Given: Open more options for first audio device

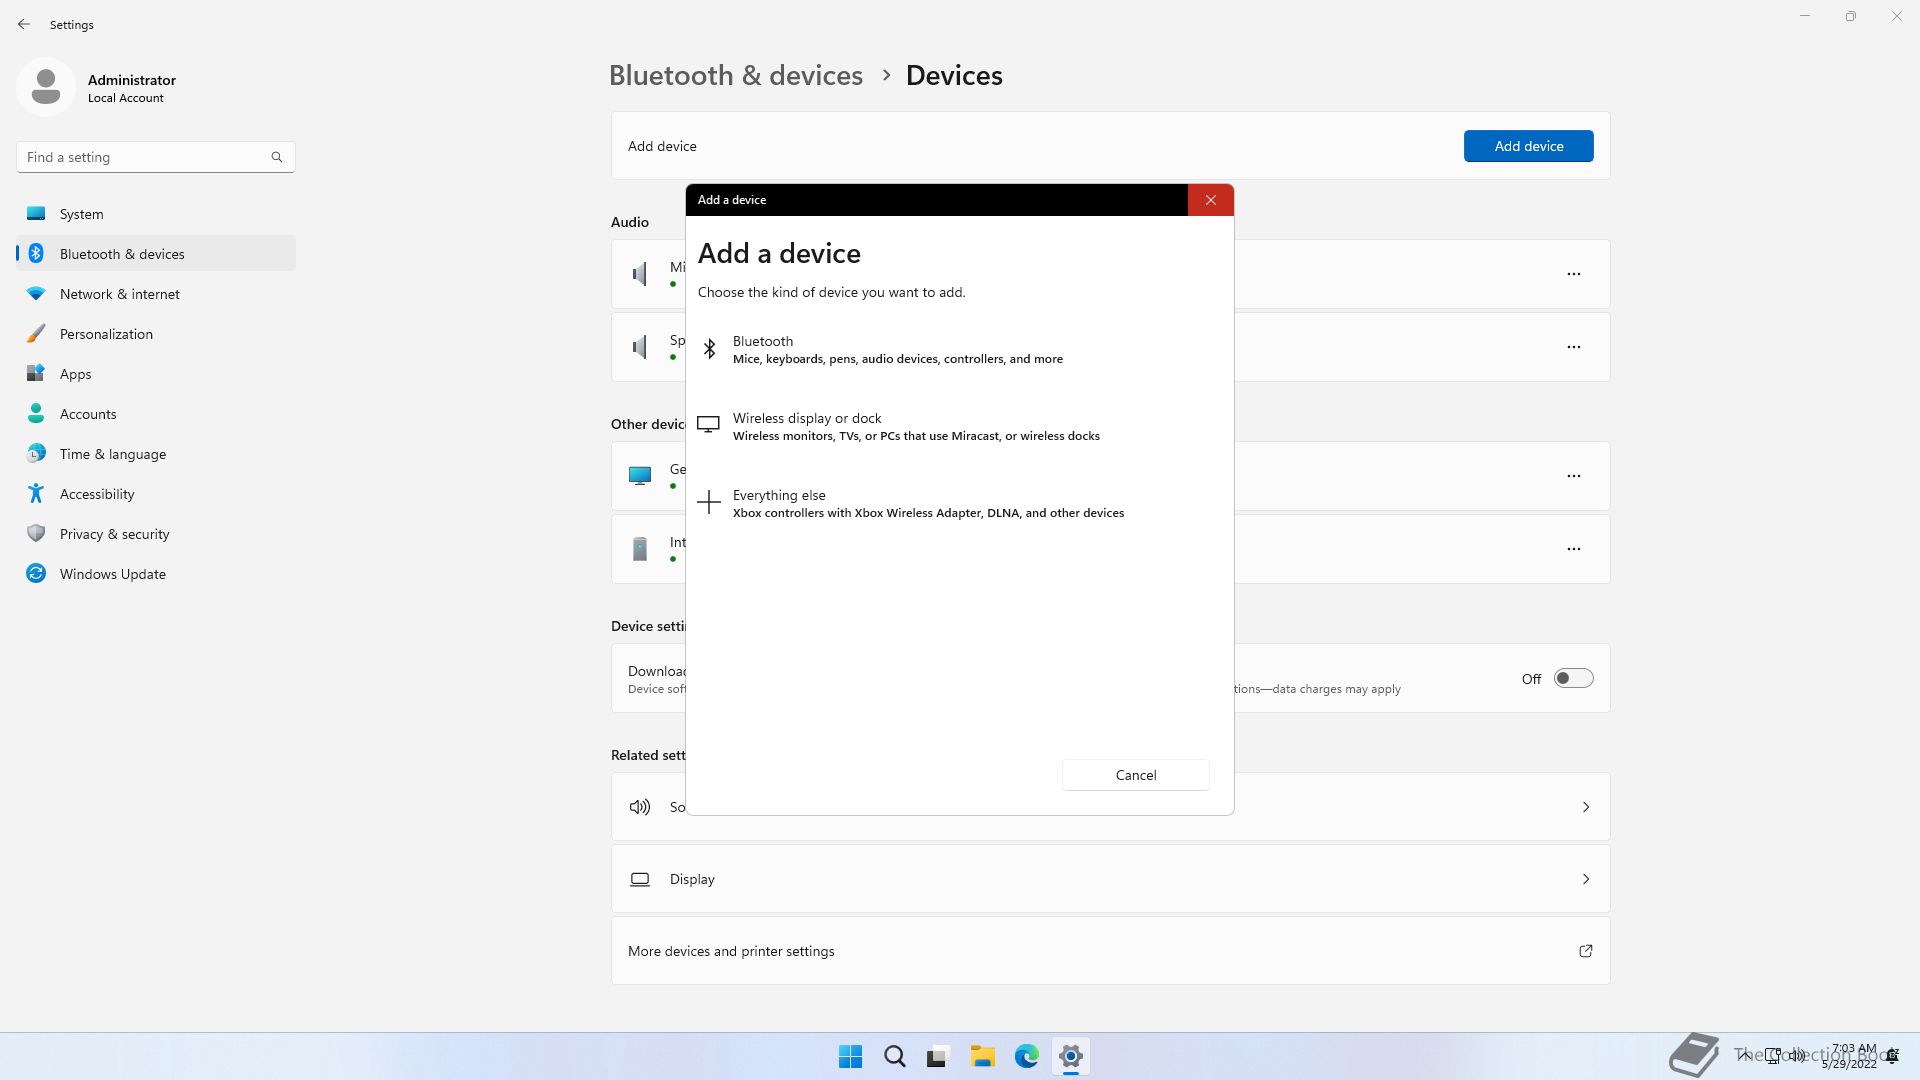Looking at the screenshot, I should pos(1573,274).
